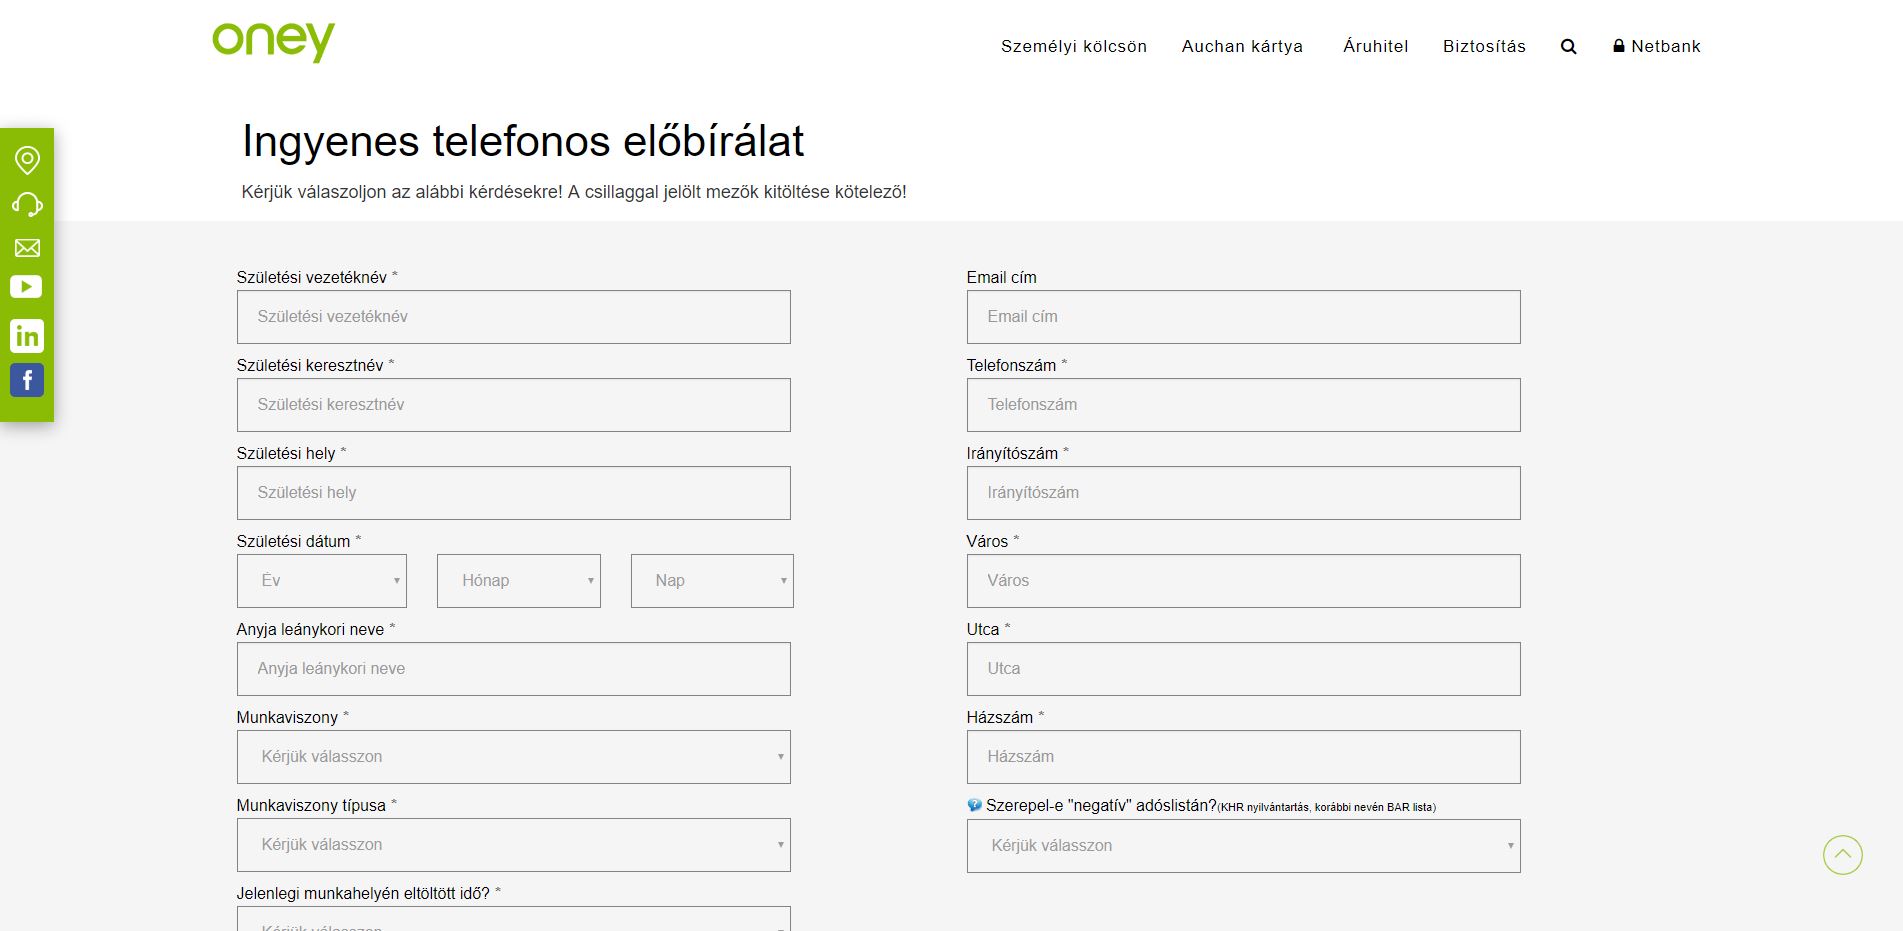Click the scroll-to-top arrow circle

(1842, 855)
